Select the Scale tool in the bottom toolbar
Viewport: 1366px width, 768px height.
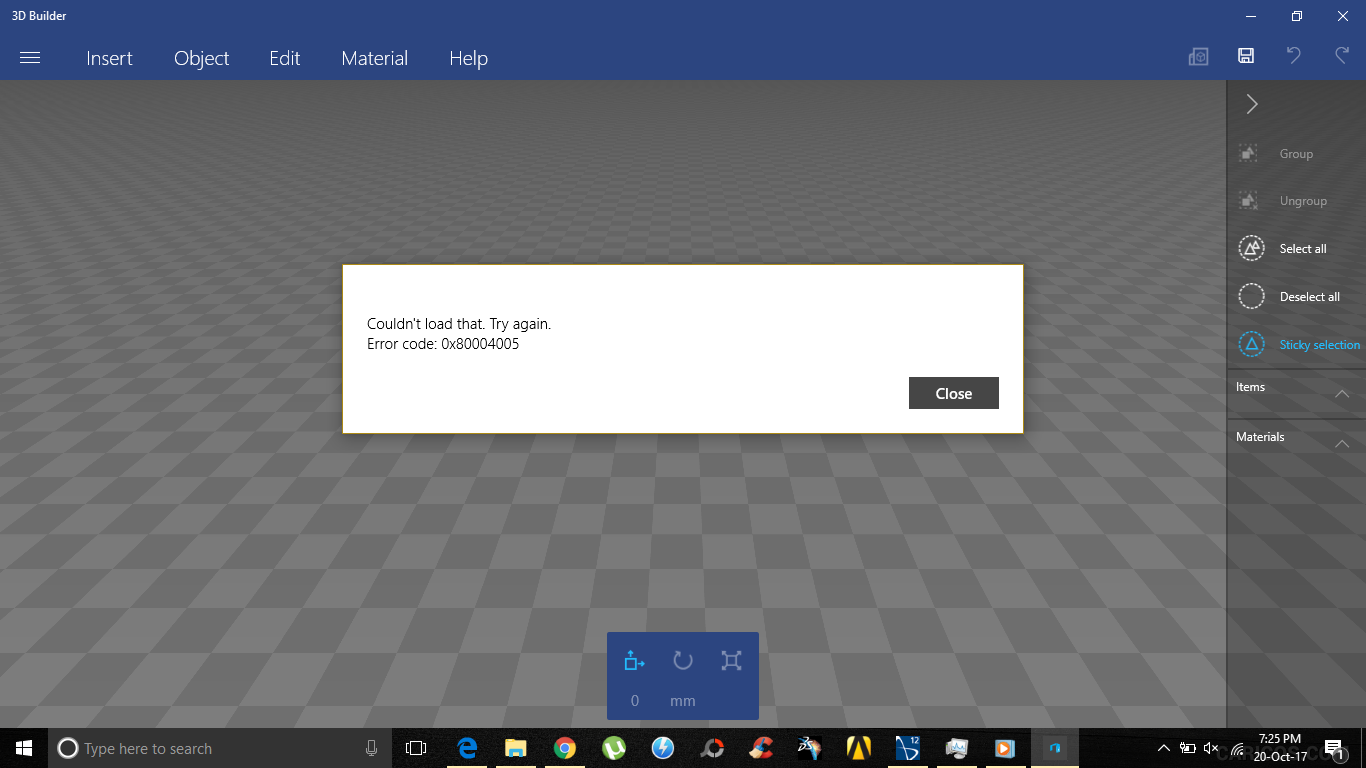(x=731, y=660)
